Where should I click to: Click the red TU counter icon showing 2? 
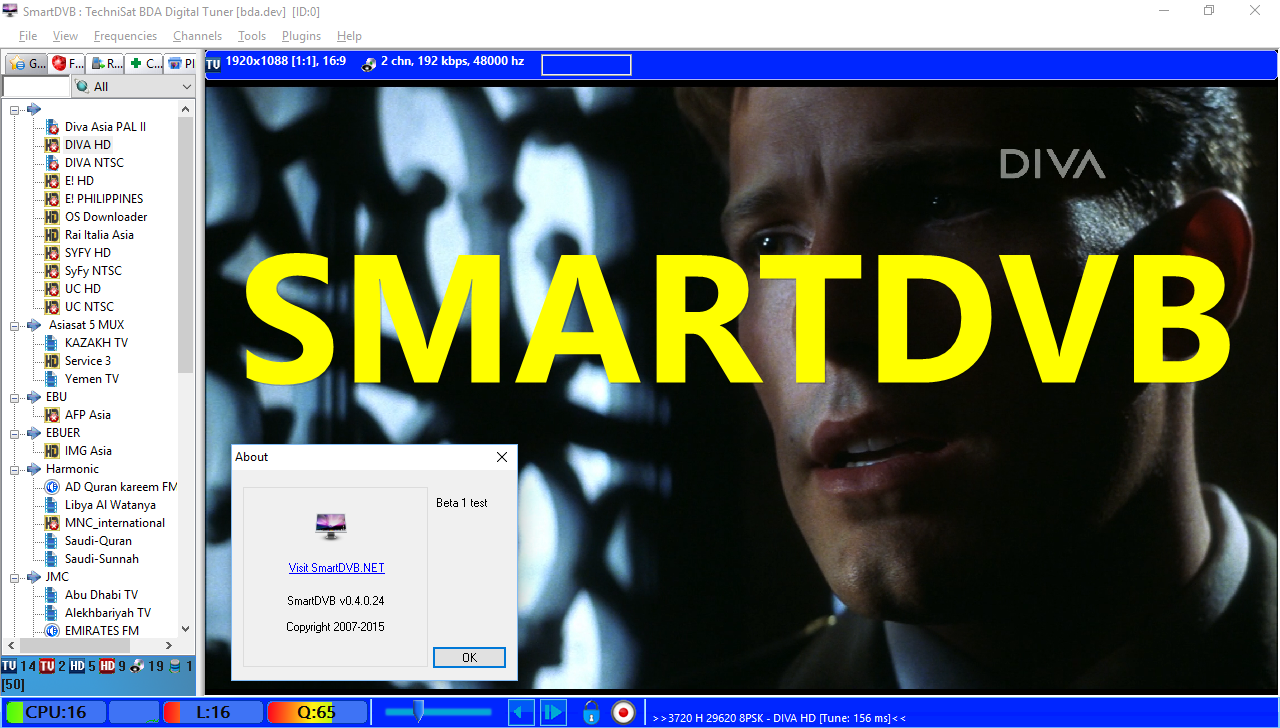pyautogui.click(x=47, y=666)
